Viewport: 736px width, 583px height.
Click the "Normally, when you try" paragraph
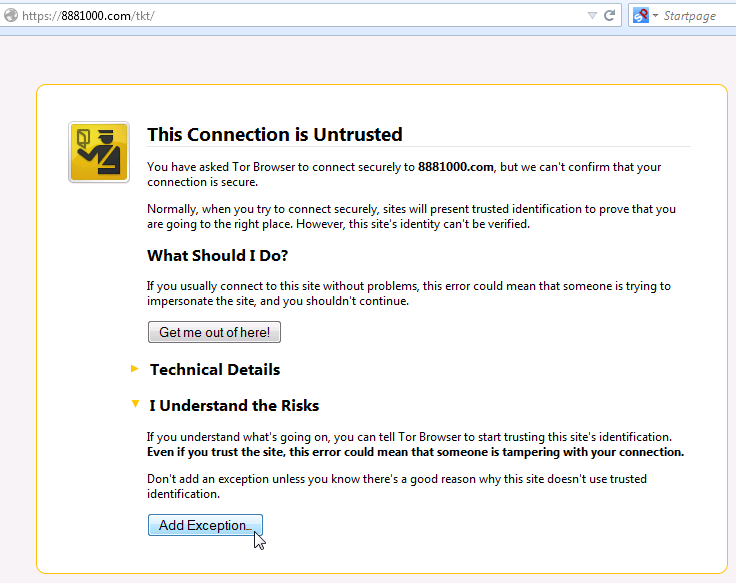[411, 216]
